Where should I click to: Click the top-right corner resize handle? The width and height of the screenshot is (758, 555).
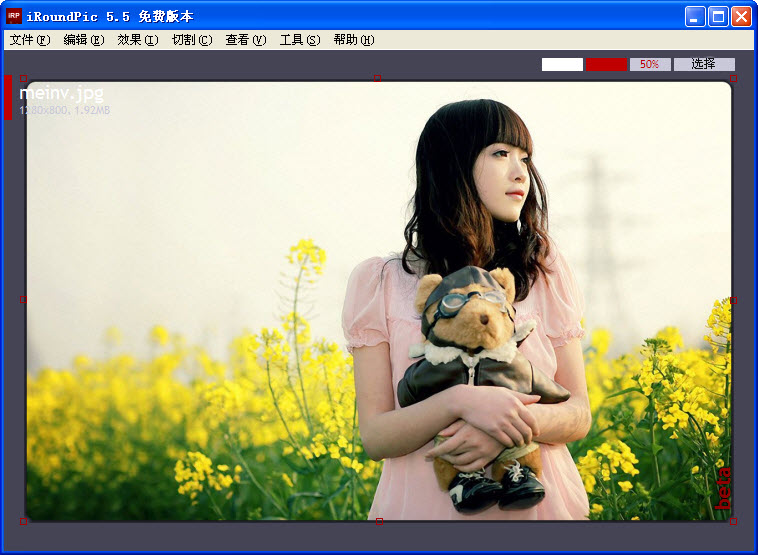click(733, 78)
